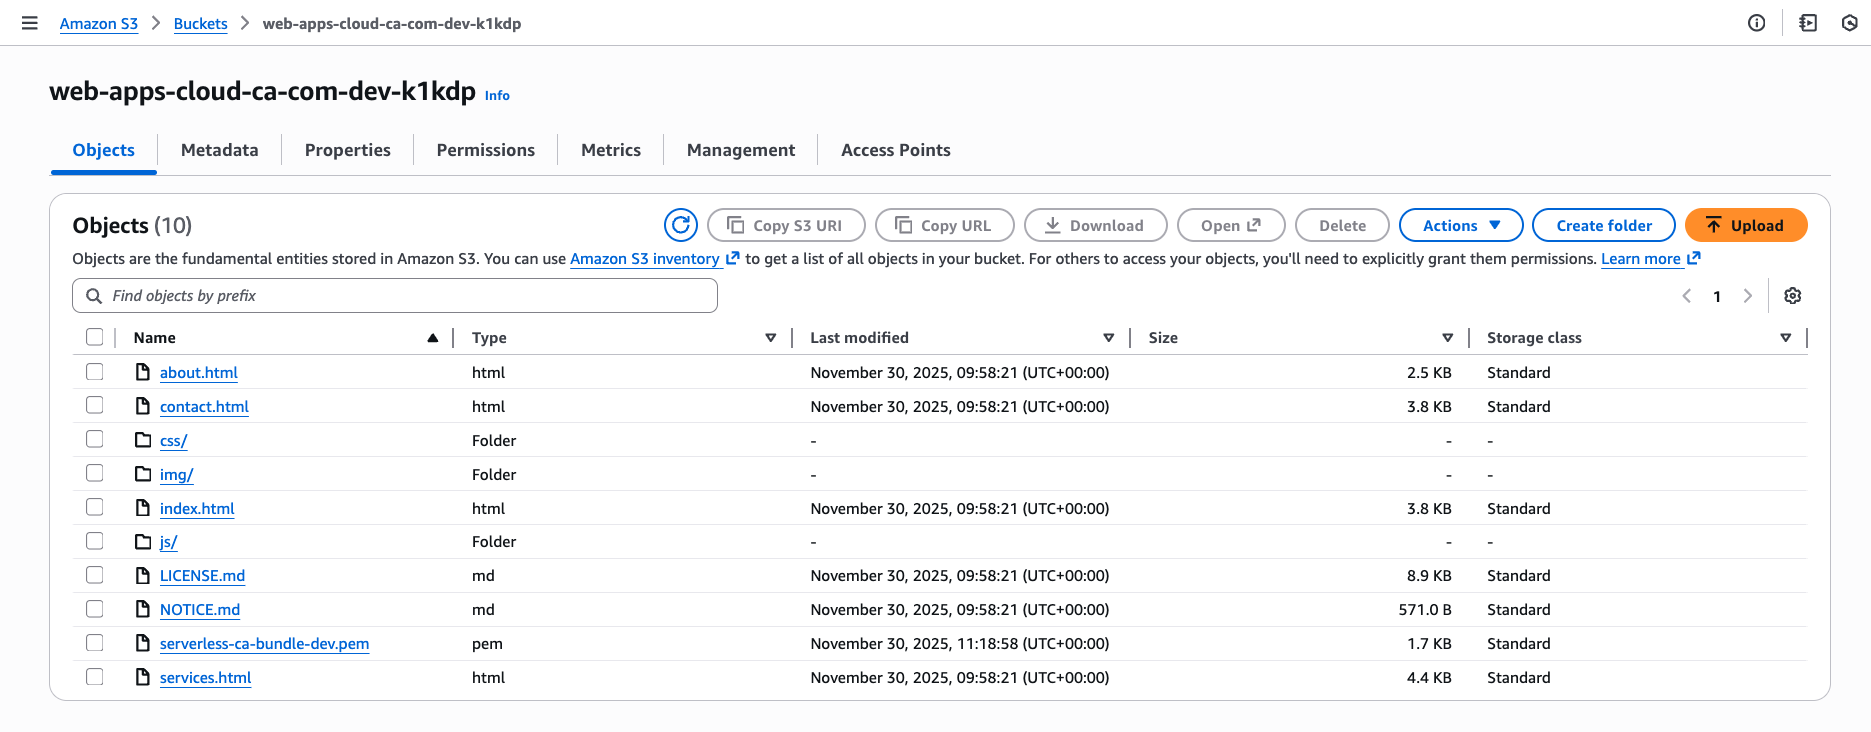Open the services.html object link
1871x732 pixels.
[205, 677]
